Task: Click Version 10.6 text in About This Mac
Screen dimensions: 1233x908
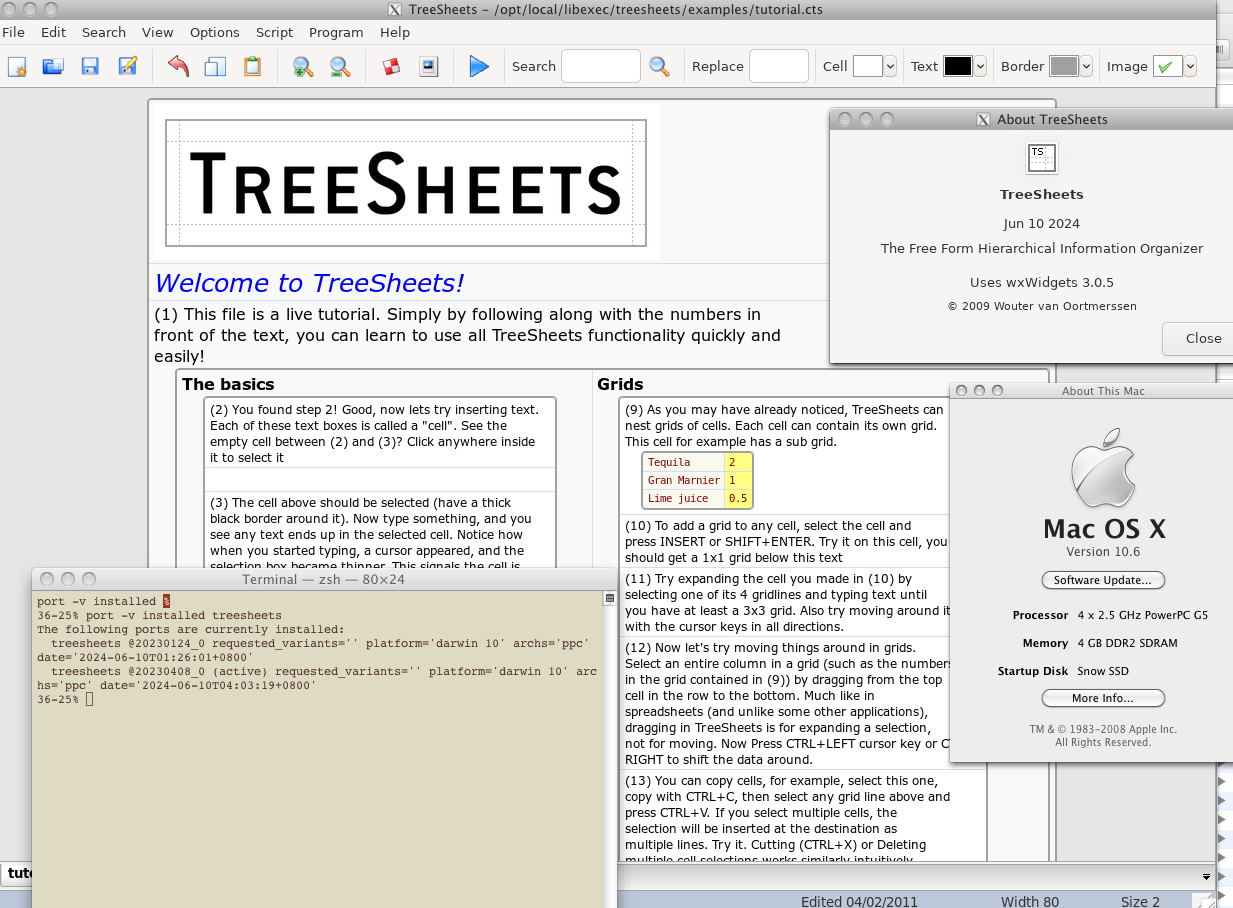Action: pyautogui.click(x=1103, y=551)
